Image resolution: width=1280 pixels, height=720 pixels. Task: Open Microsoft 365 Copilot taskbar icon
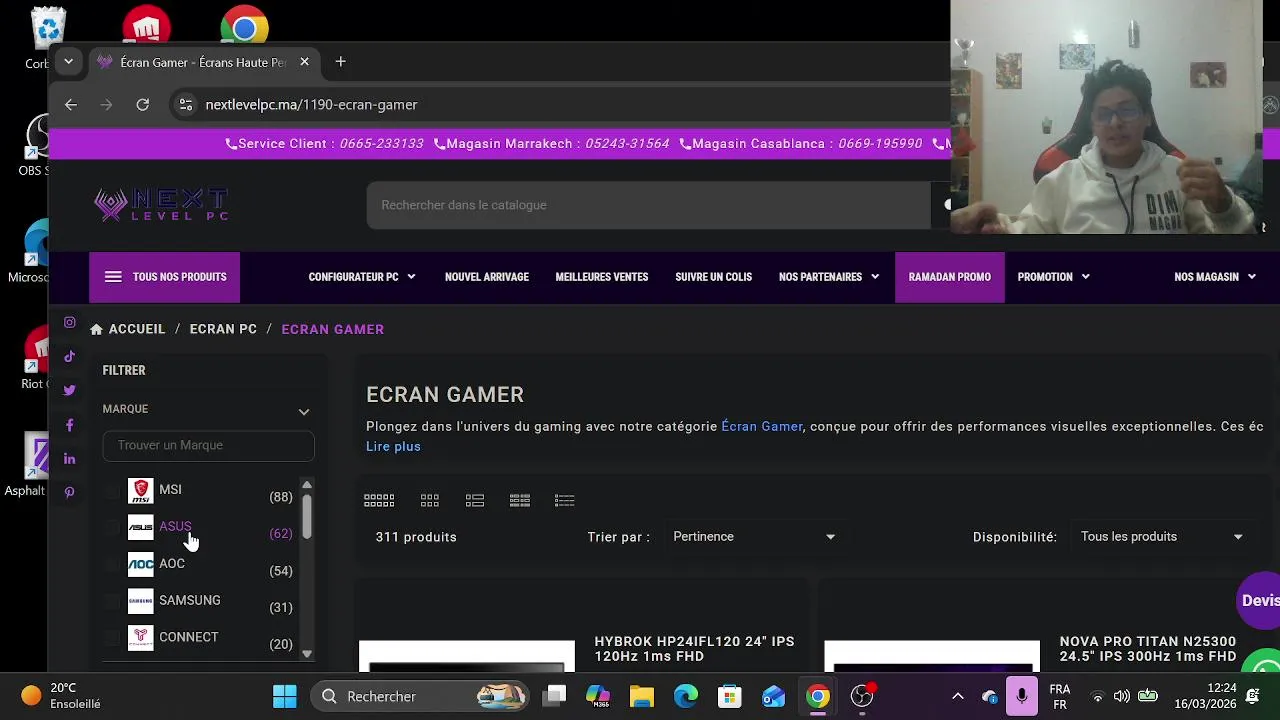(598, 696)
